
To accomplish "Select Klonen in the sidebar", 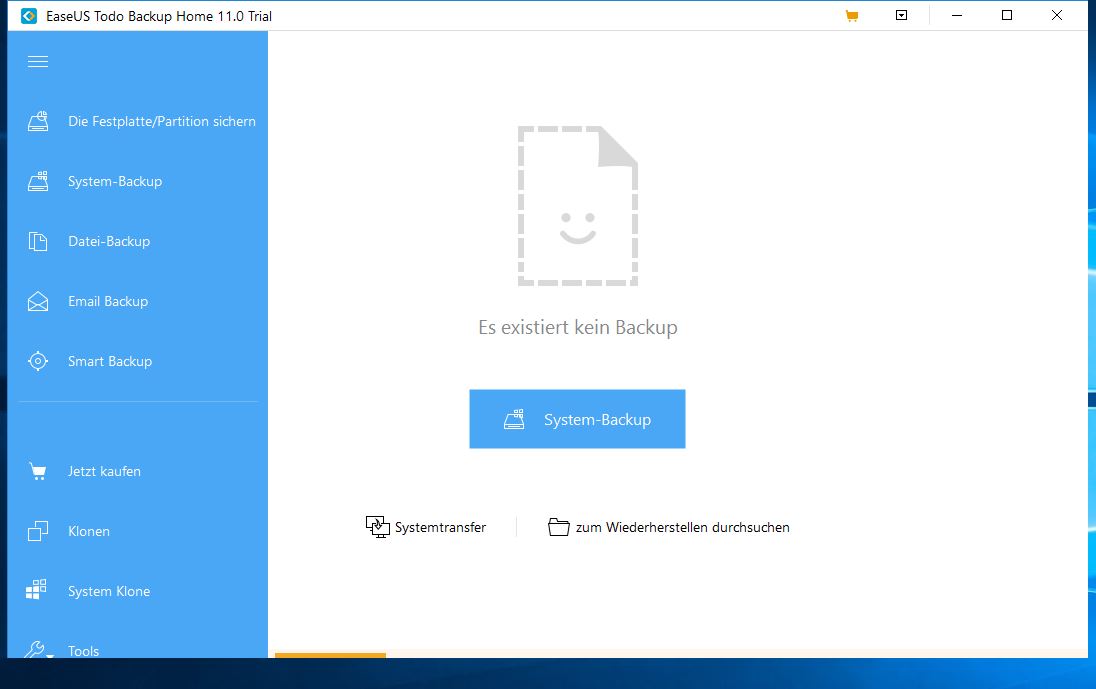I will (x=89, y=531).
